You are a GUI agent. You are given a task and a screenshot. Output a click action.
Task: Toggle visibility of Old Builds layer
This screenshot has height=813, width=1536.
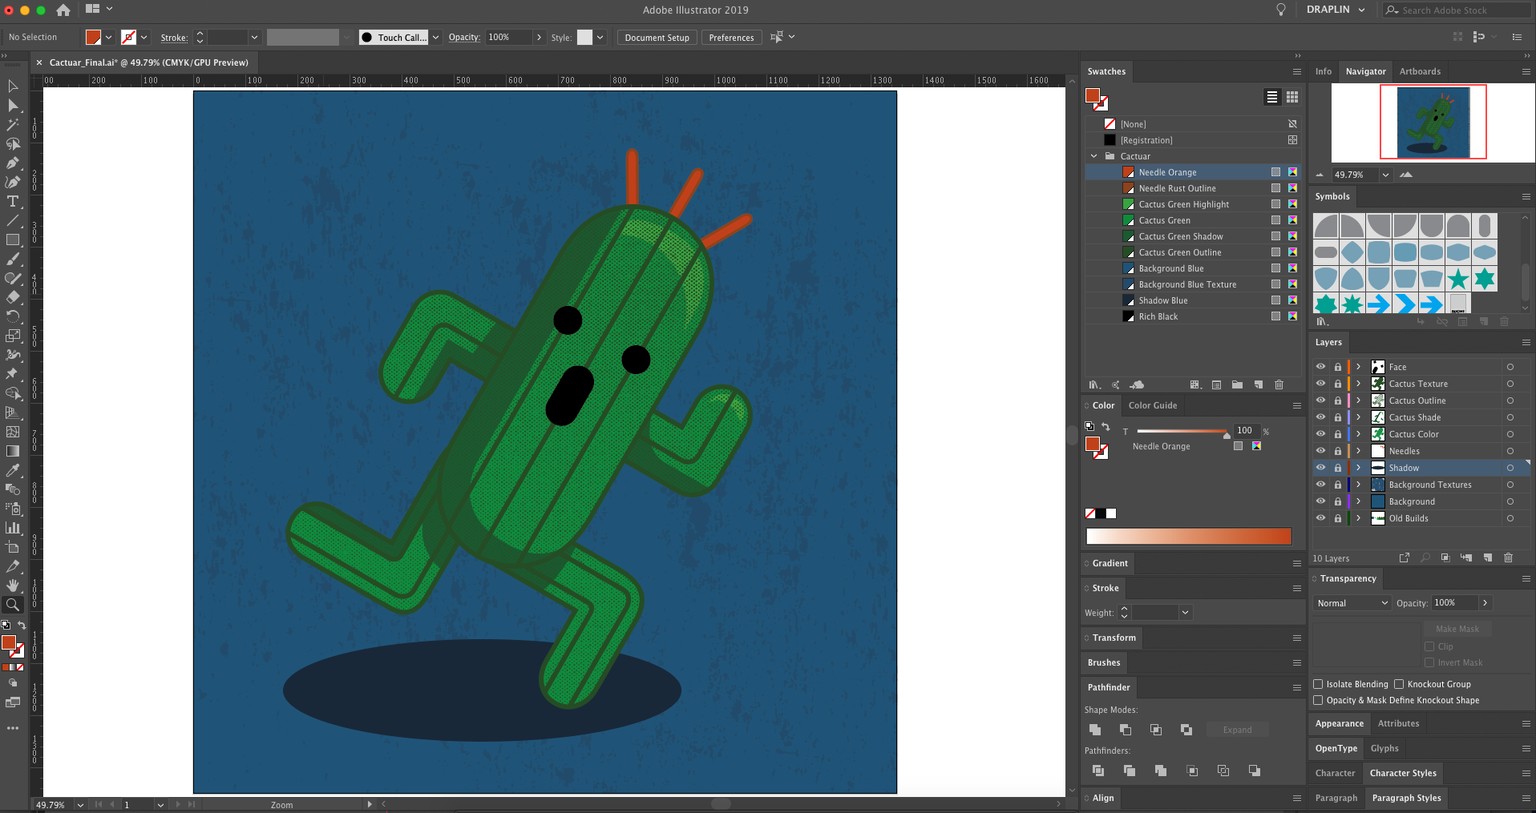click(x=1320, y=518)
